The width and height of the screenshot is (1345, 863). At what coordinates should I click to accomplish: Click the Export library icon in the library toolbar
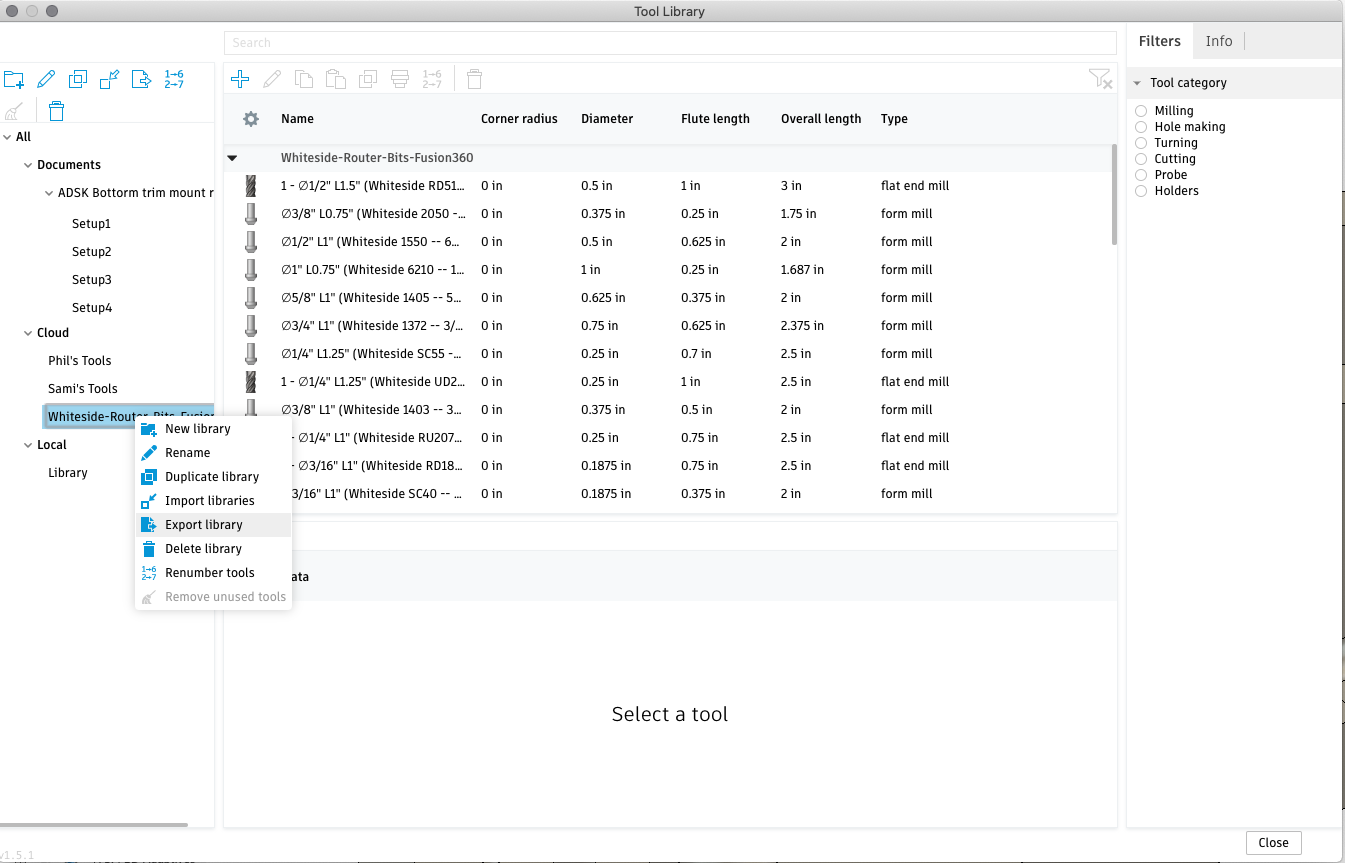[x=142, y=79]
